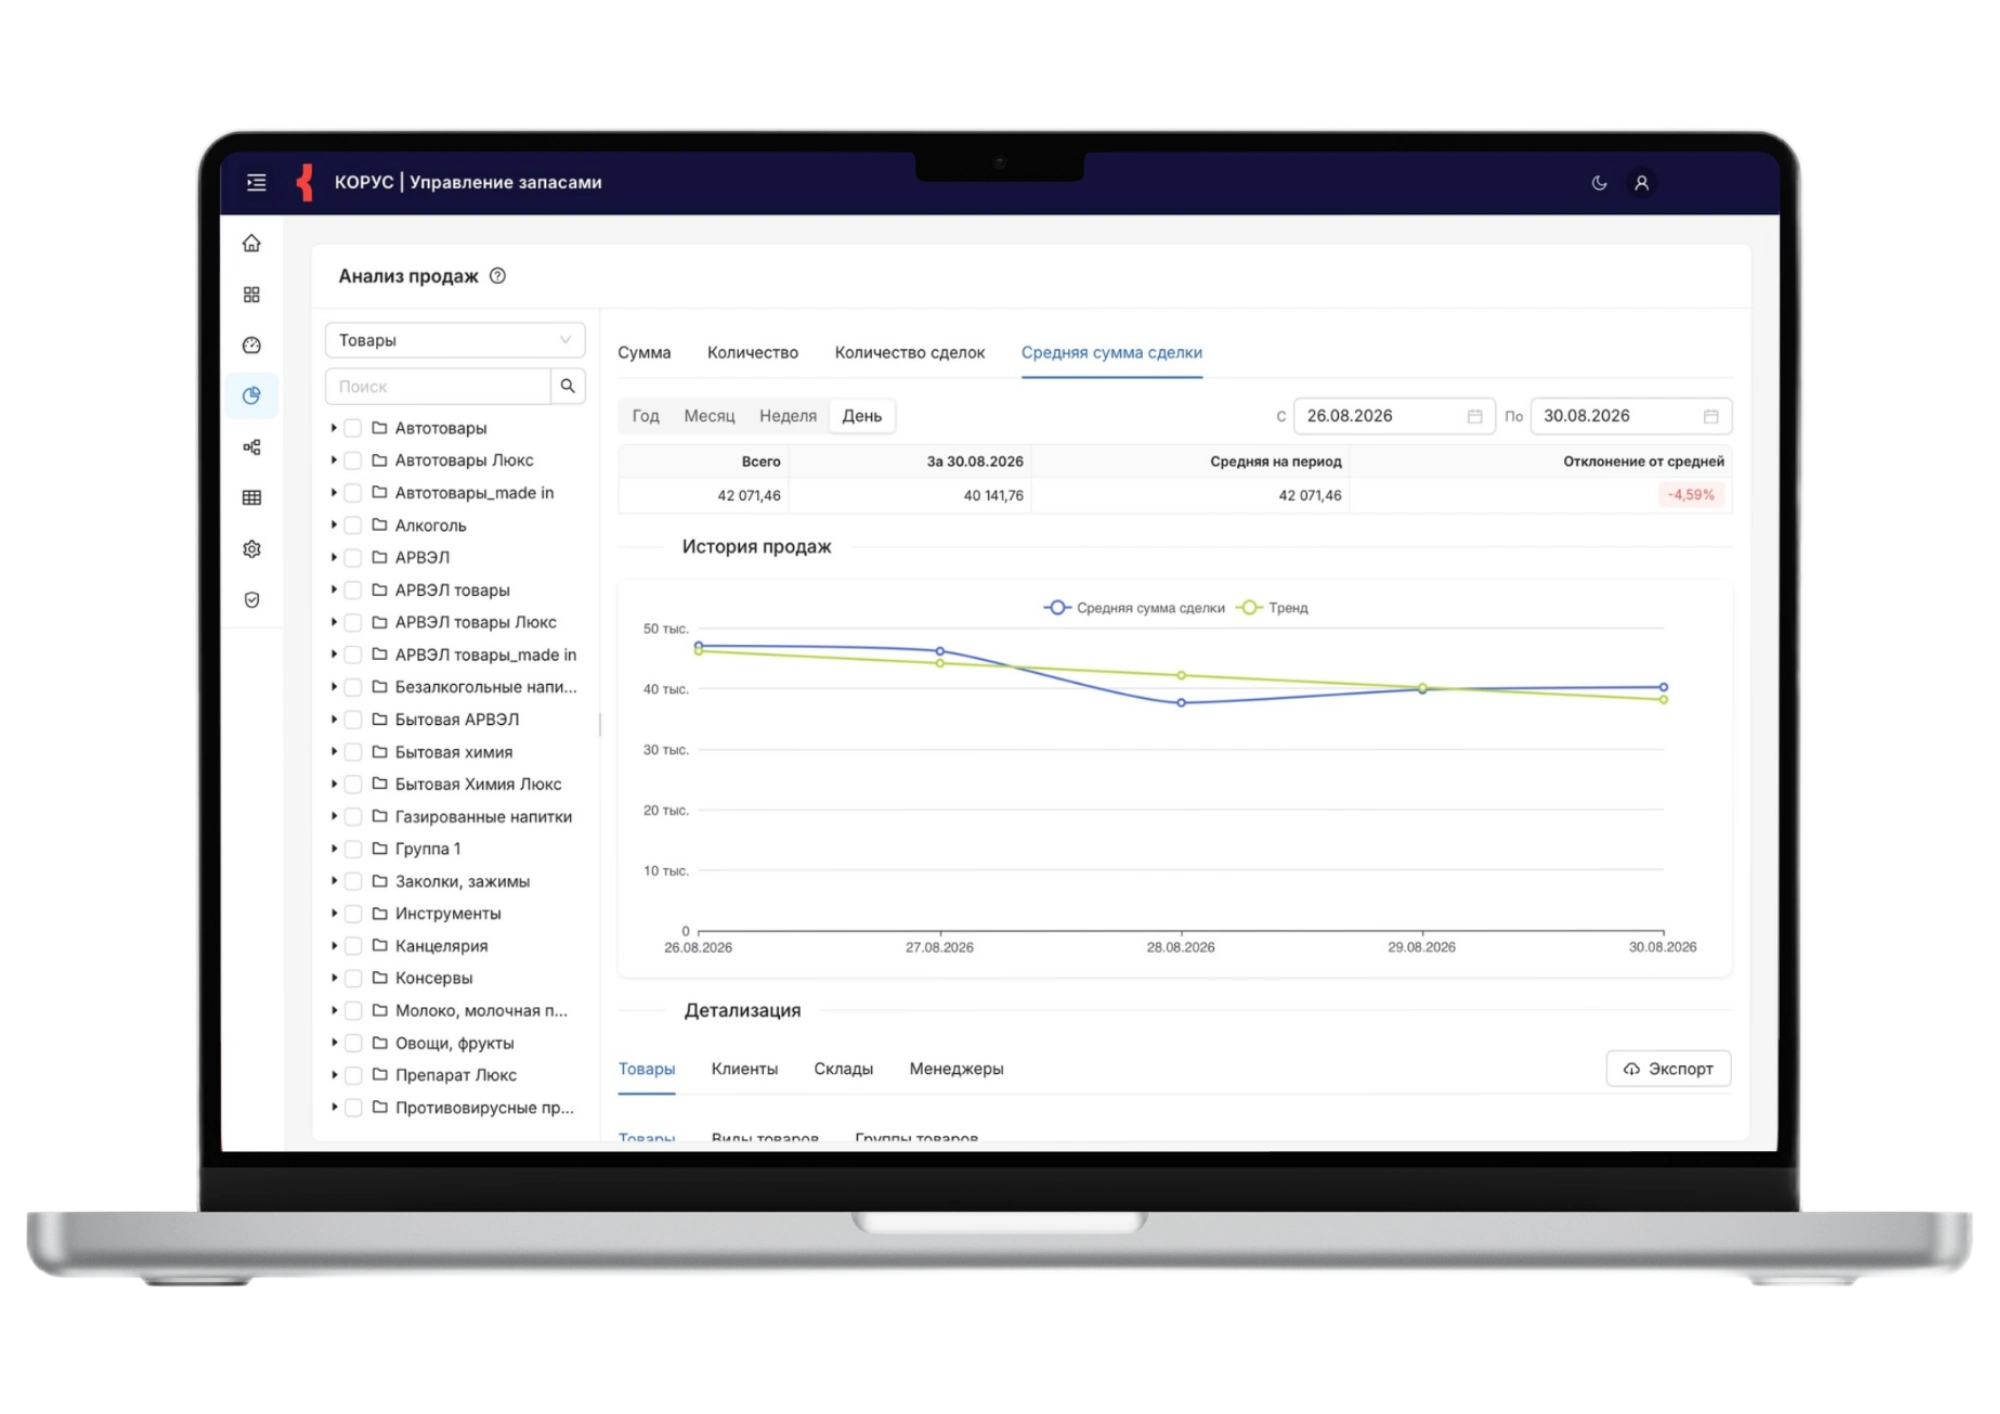The height and width of the screenshot is (1414, 2000).
Task: Open the table sidebar icon
Action: point(252,497)
